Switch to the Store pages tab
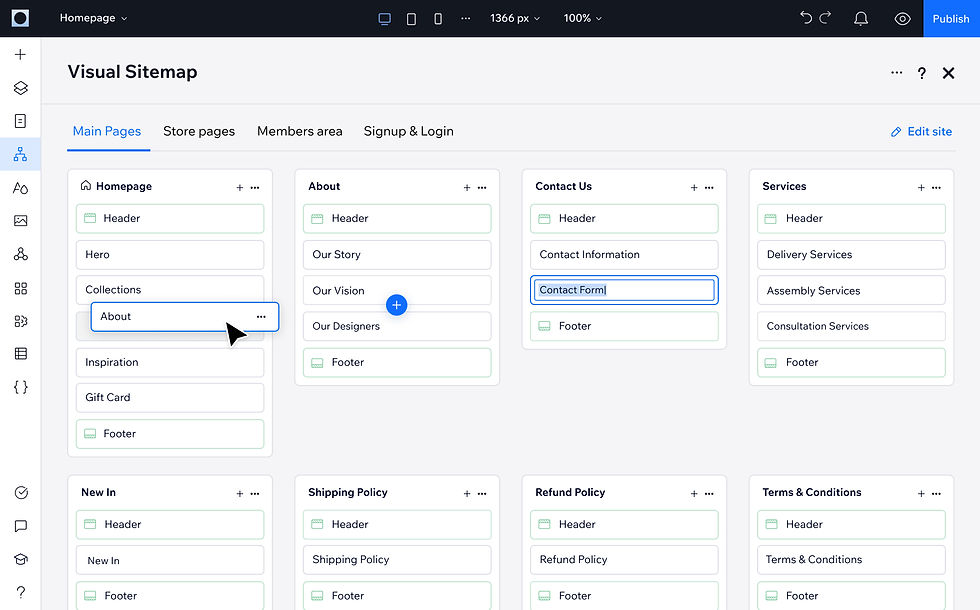The height and width of the screenshot is (610, 980). pos(199,131)
